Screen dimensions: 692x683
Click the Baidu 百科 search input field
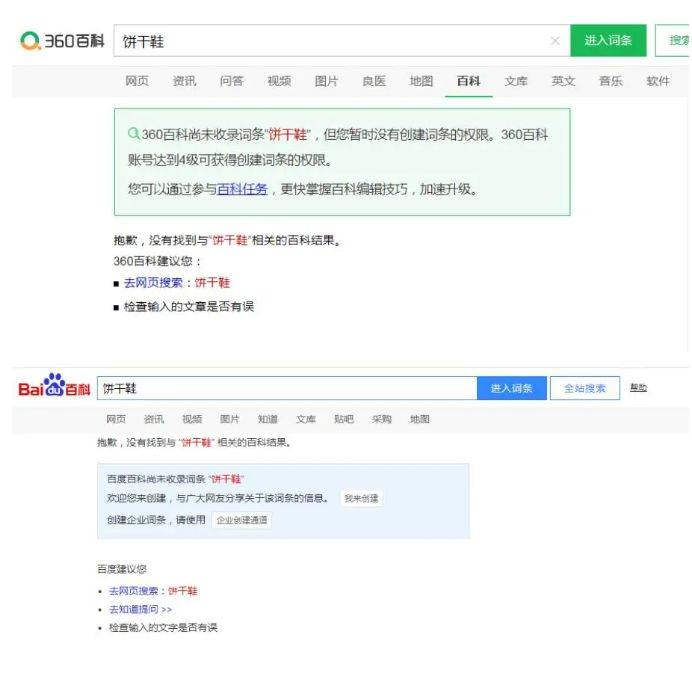coord(287,388)
